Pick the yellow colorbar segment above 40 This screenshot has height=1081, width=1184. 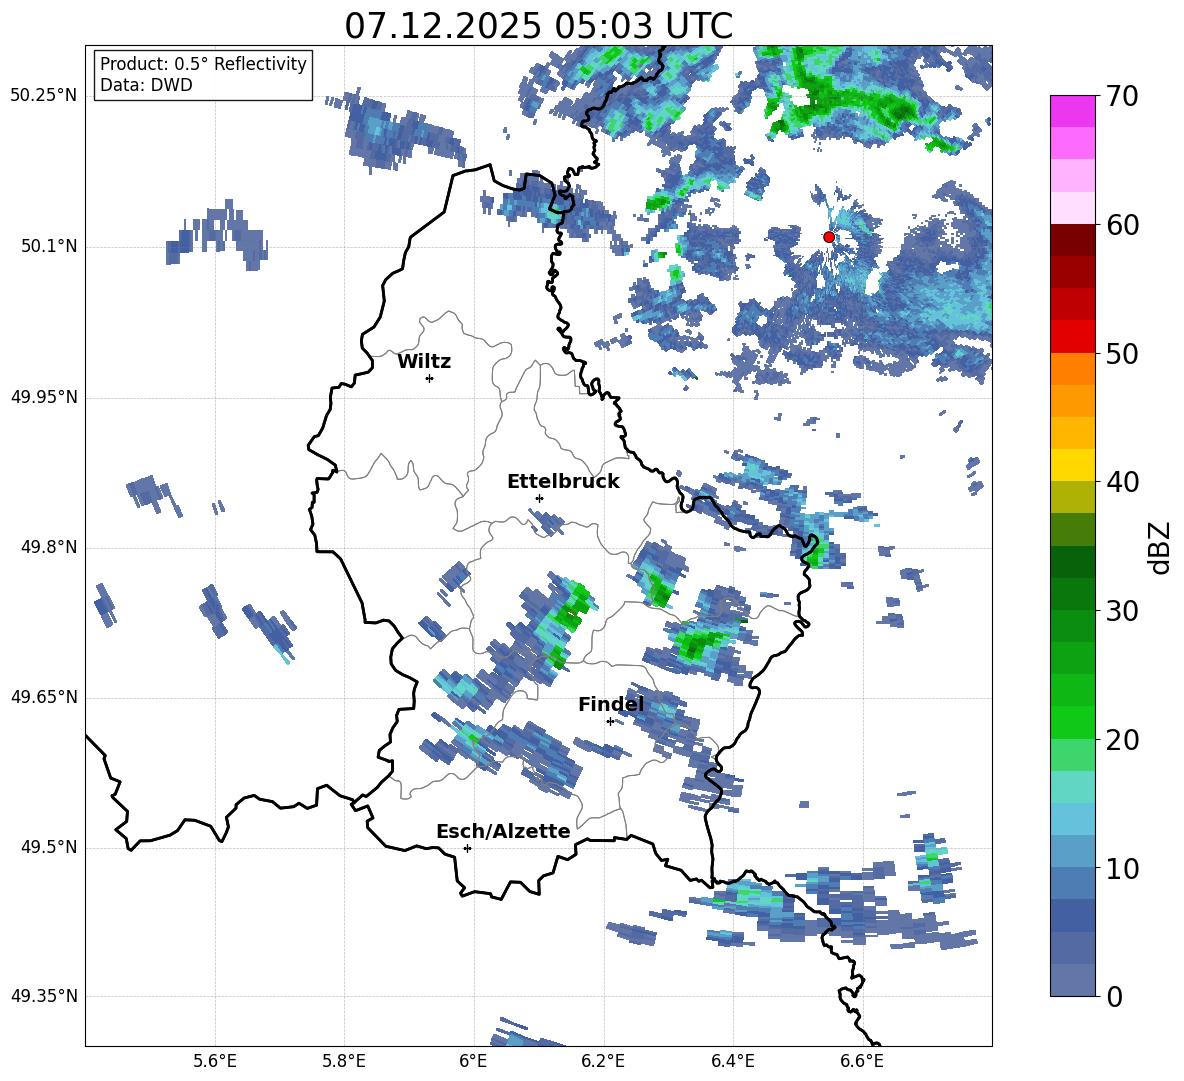click(1072, 465)
